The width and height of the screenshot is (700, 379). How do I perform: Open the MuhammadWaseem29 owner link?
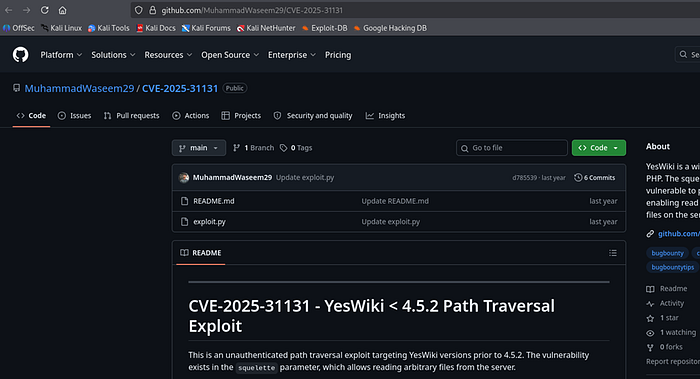pos(79,88)
